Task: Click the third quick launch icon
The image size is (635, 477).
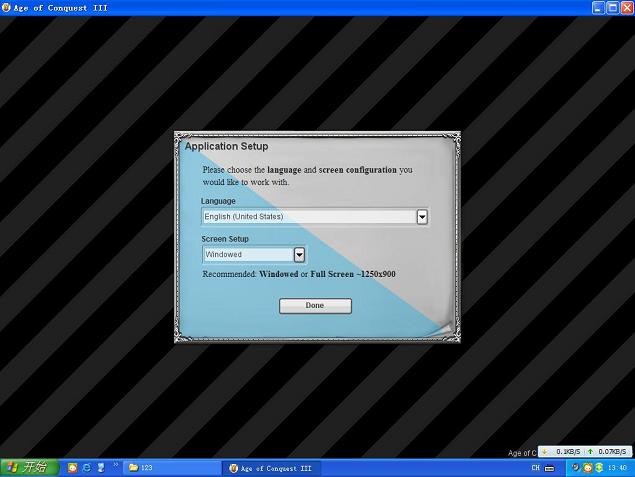Action: (101, 468)
